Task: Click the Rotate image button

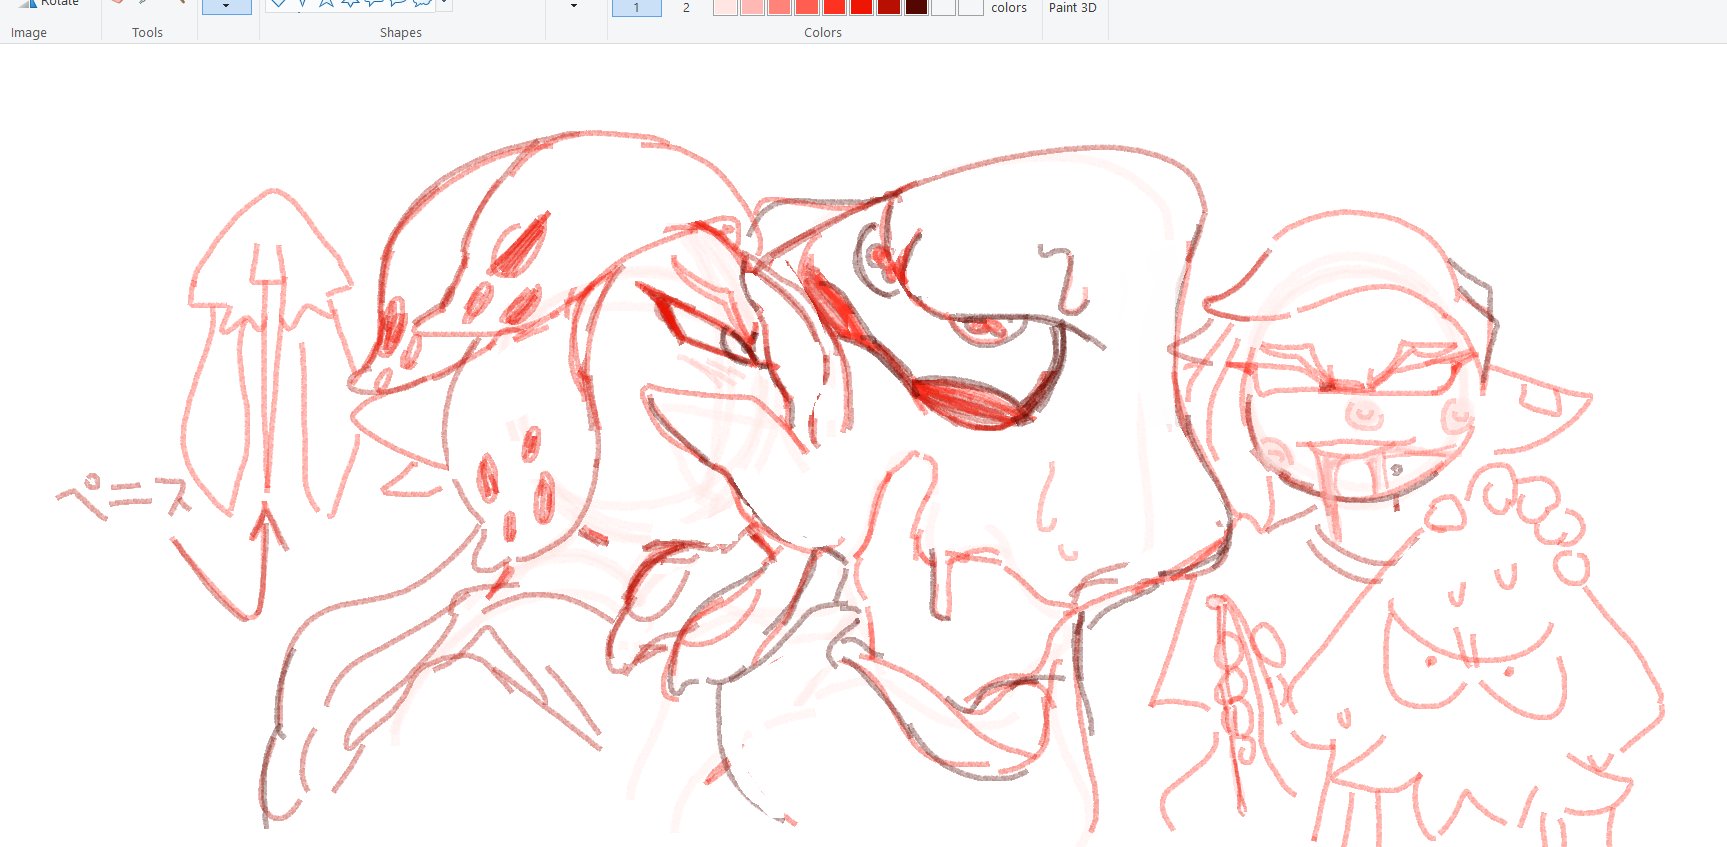Action: tap(48, 3)
